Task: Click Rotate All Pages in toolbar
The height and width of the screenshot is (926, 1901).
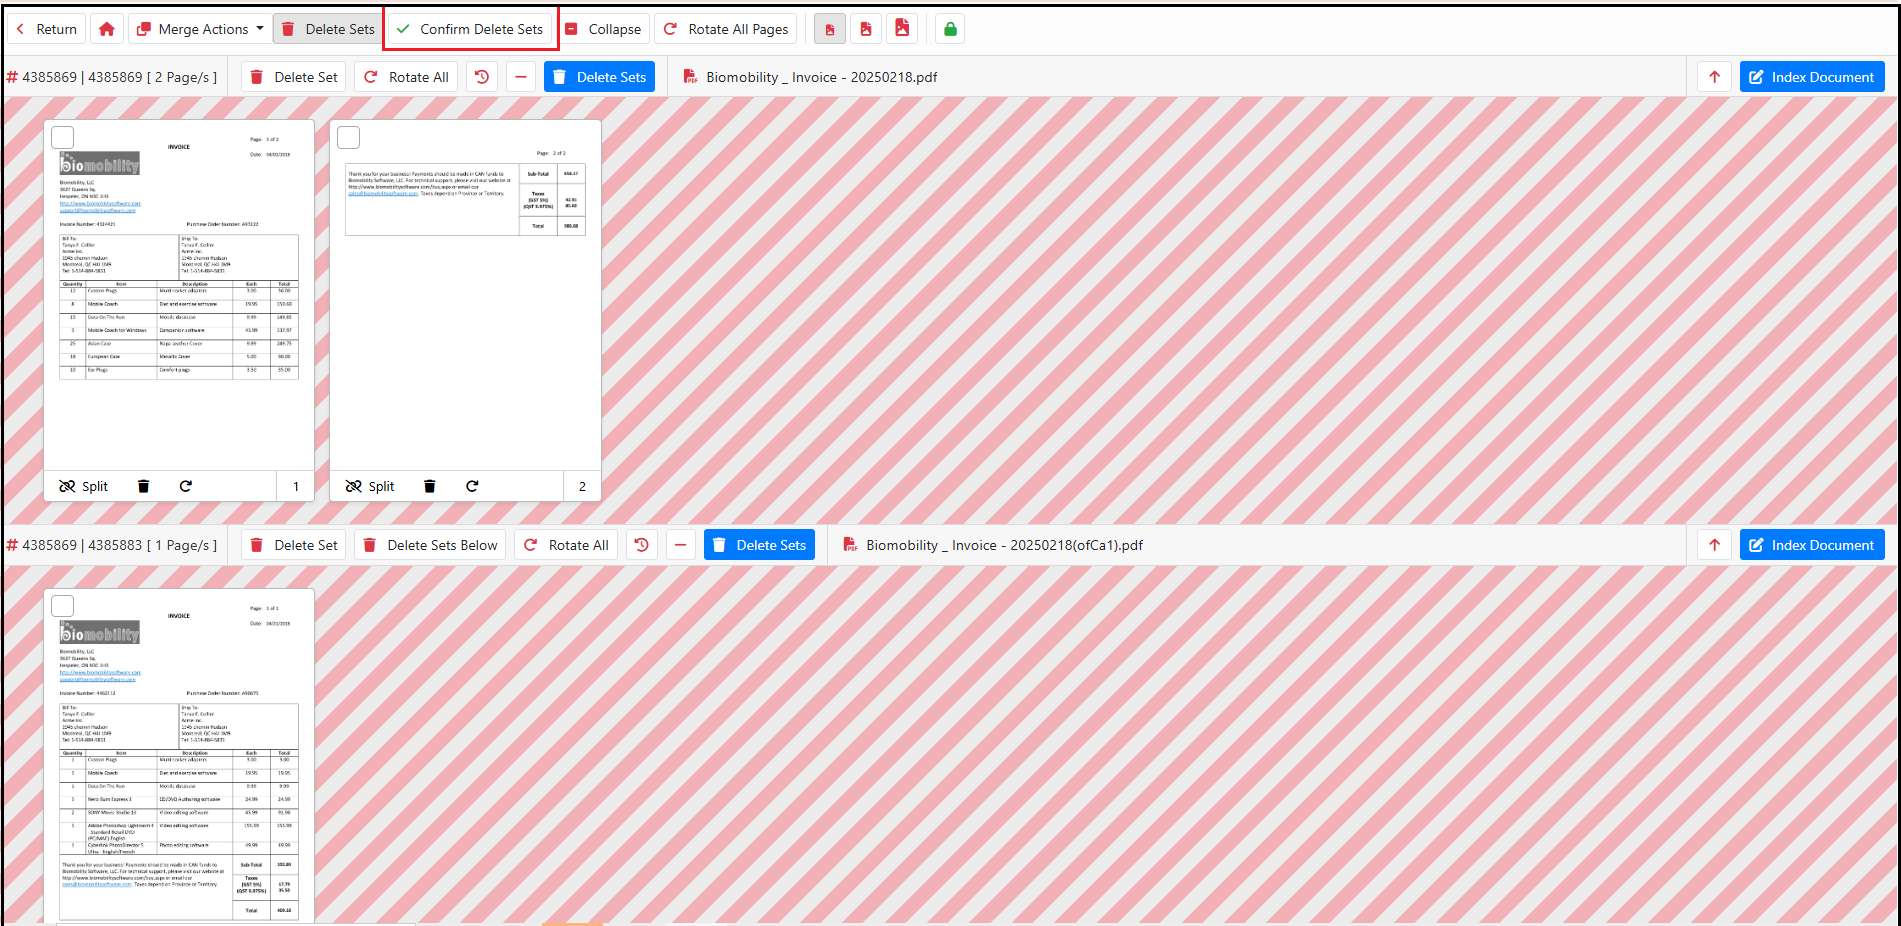Action: pyautogui.click(x=726, y=29)
